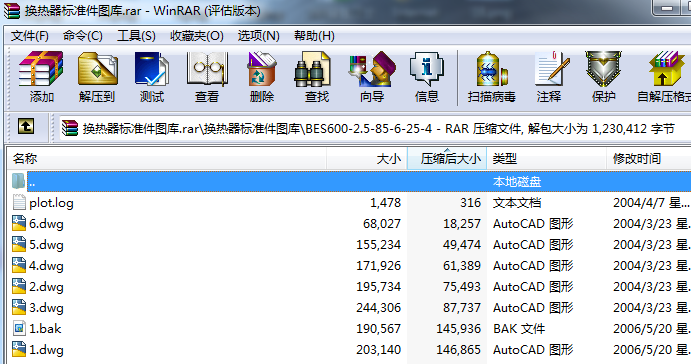The image size is (691, 364).
Task: Select the parent folder ".." icon
Action: pos(19,181)
